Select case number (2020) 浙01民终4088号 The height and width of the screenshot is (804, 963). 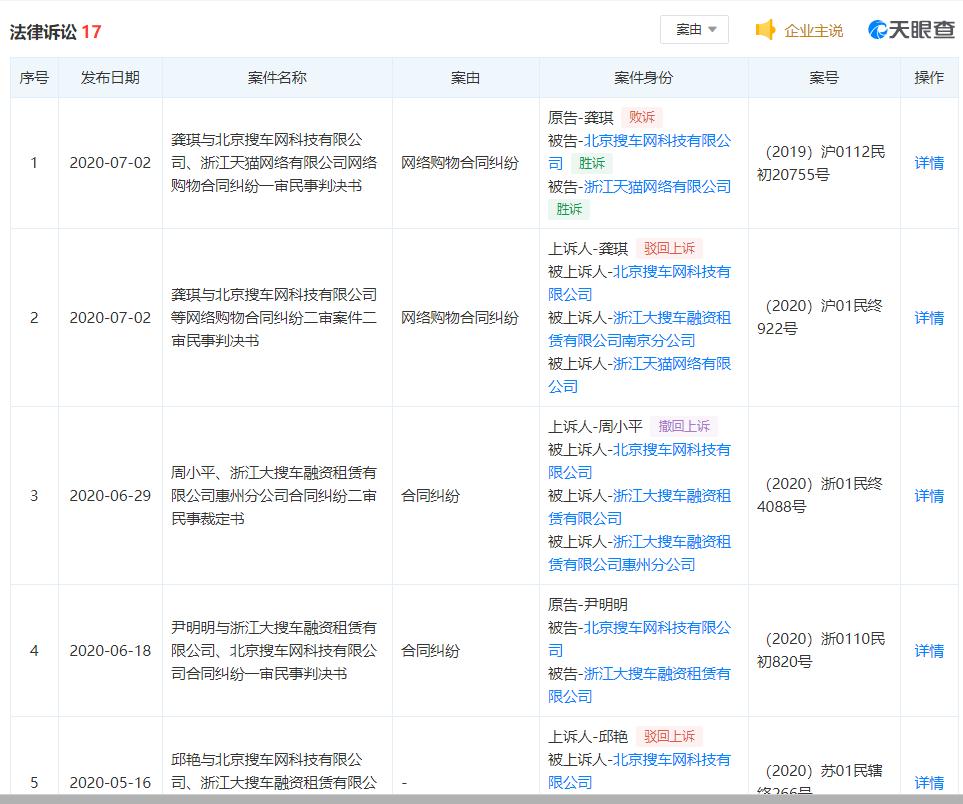pyautogui.click(x=820, y=495)
